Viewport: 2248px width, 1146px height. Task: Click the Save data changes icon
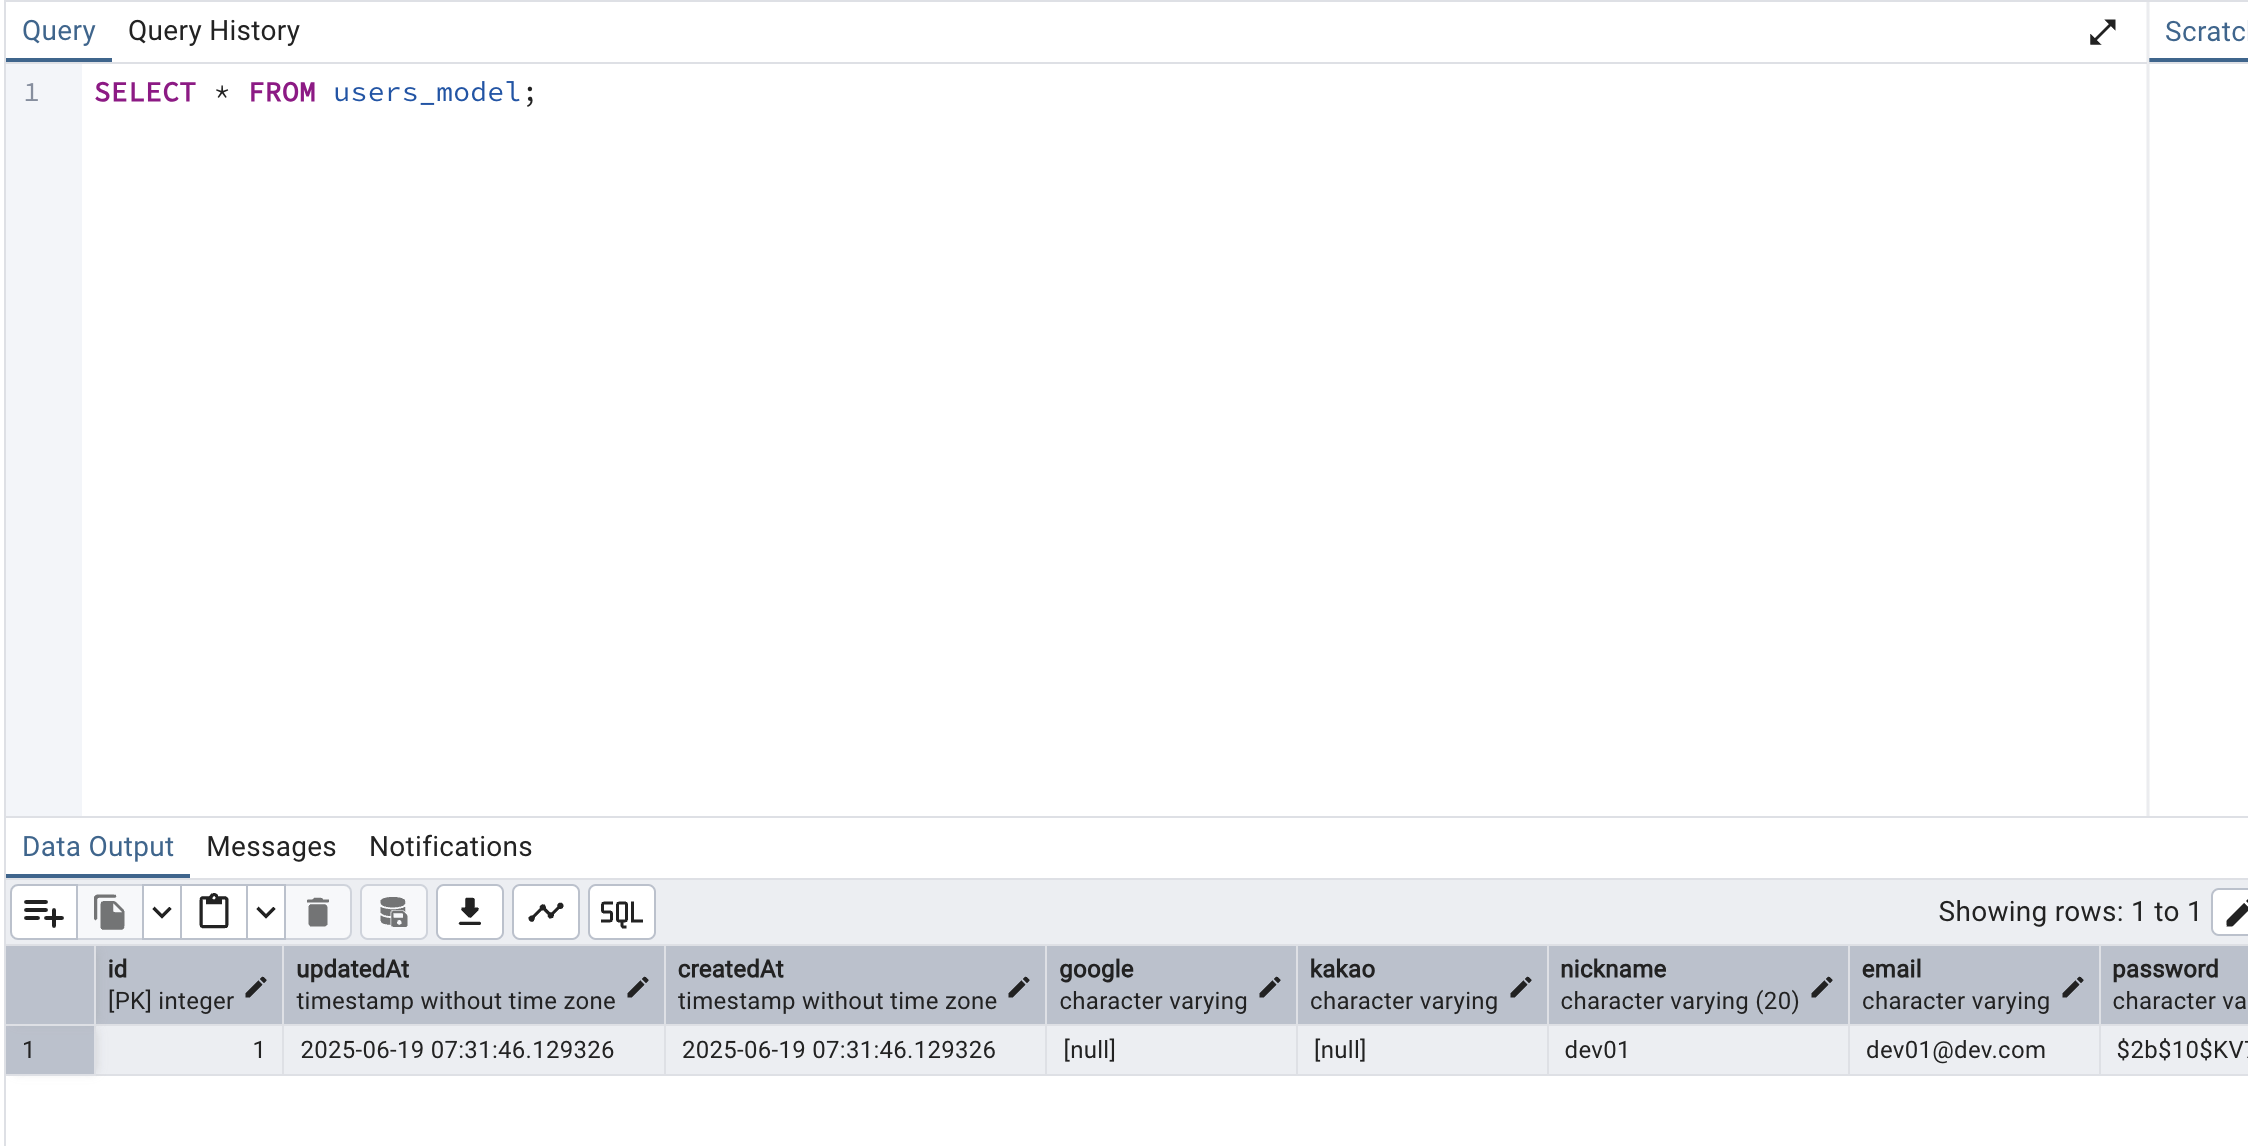coord(393,912)
